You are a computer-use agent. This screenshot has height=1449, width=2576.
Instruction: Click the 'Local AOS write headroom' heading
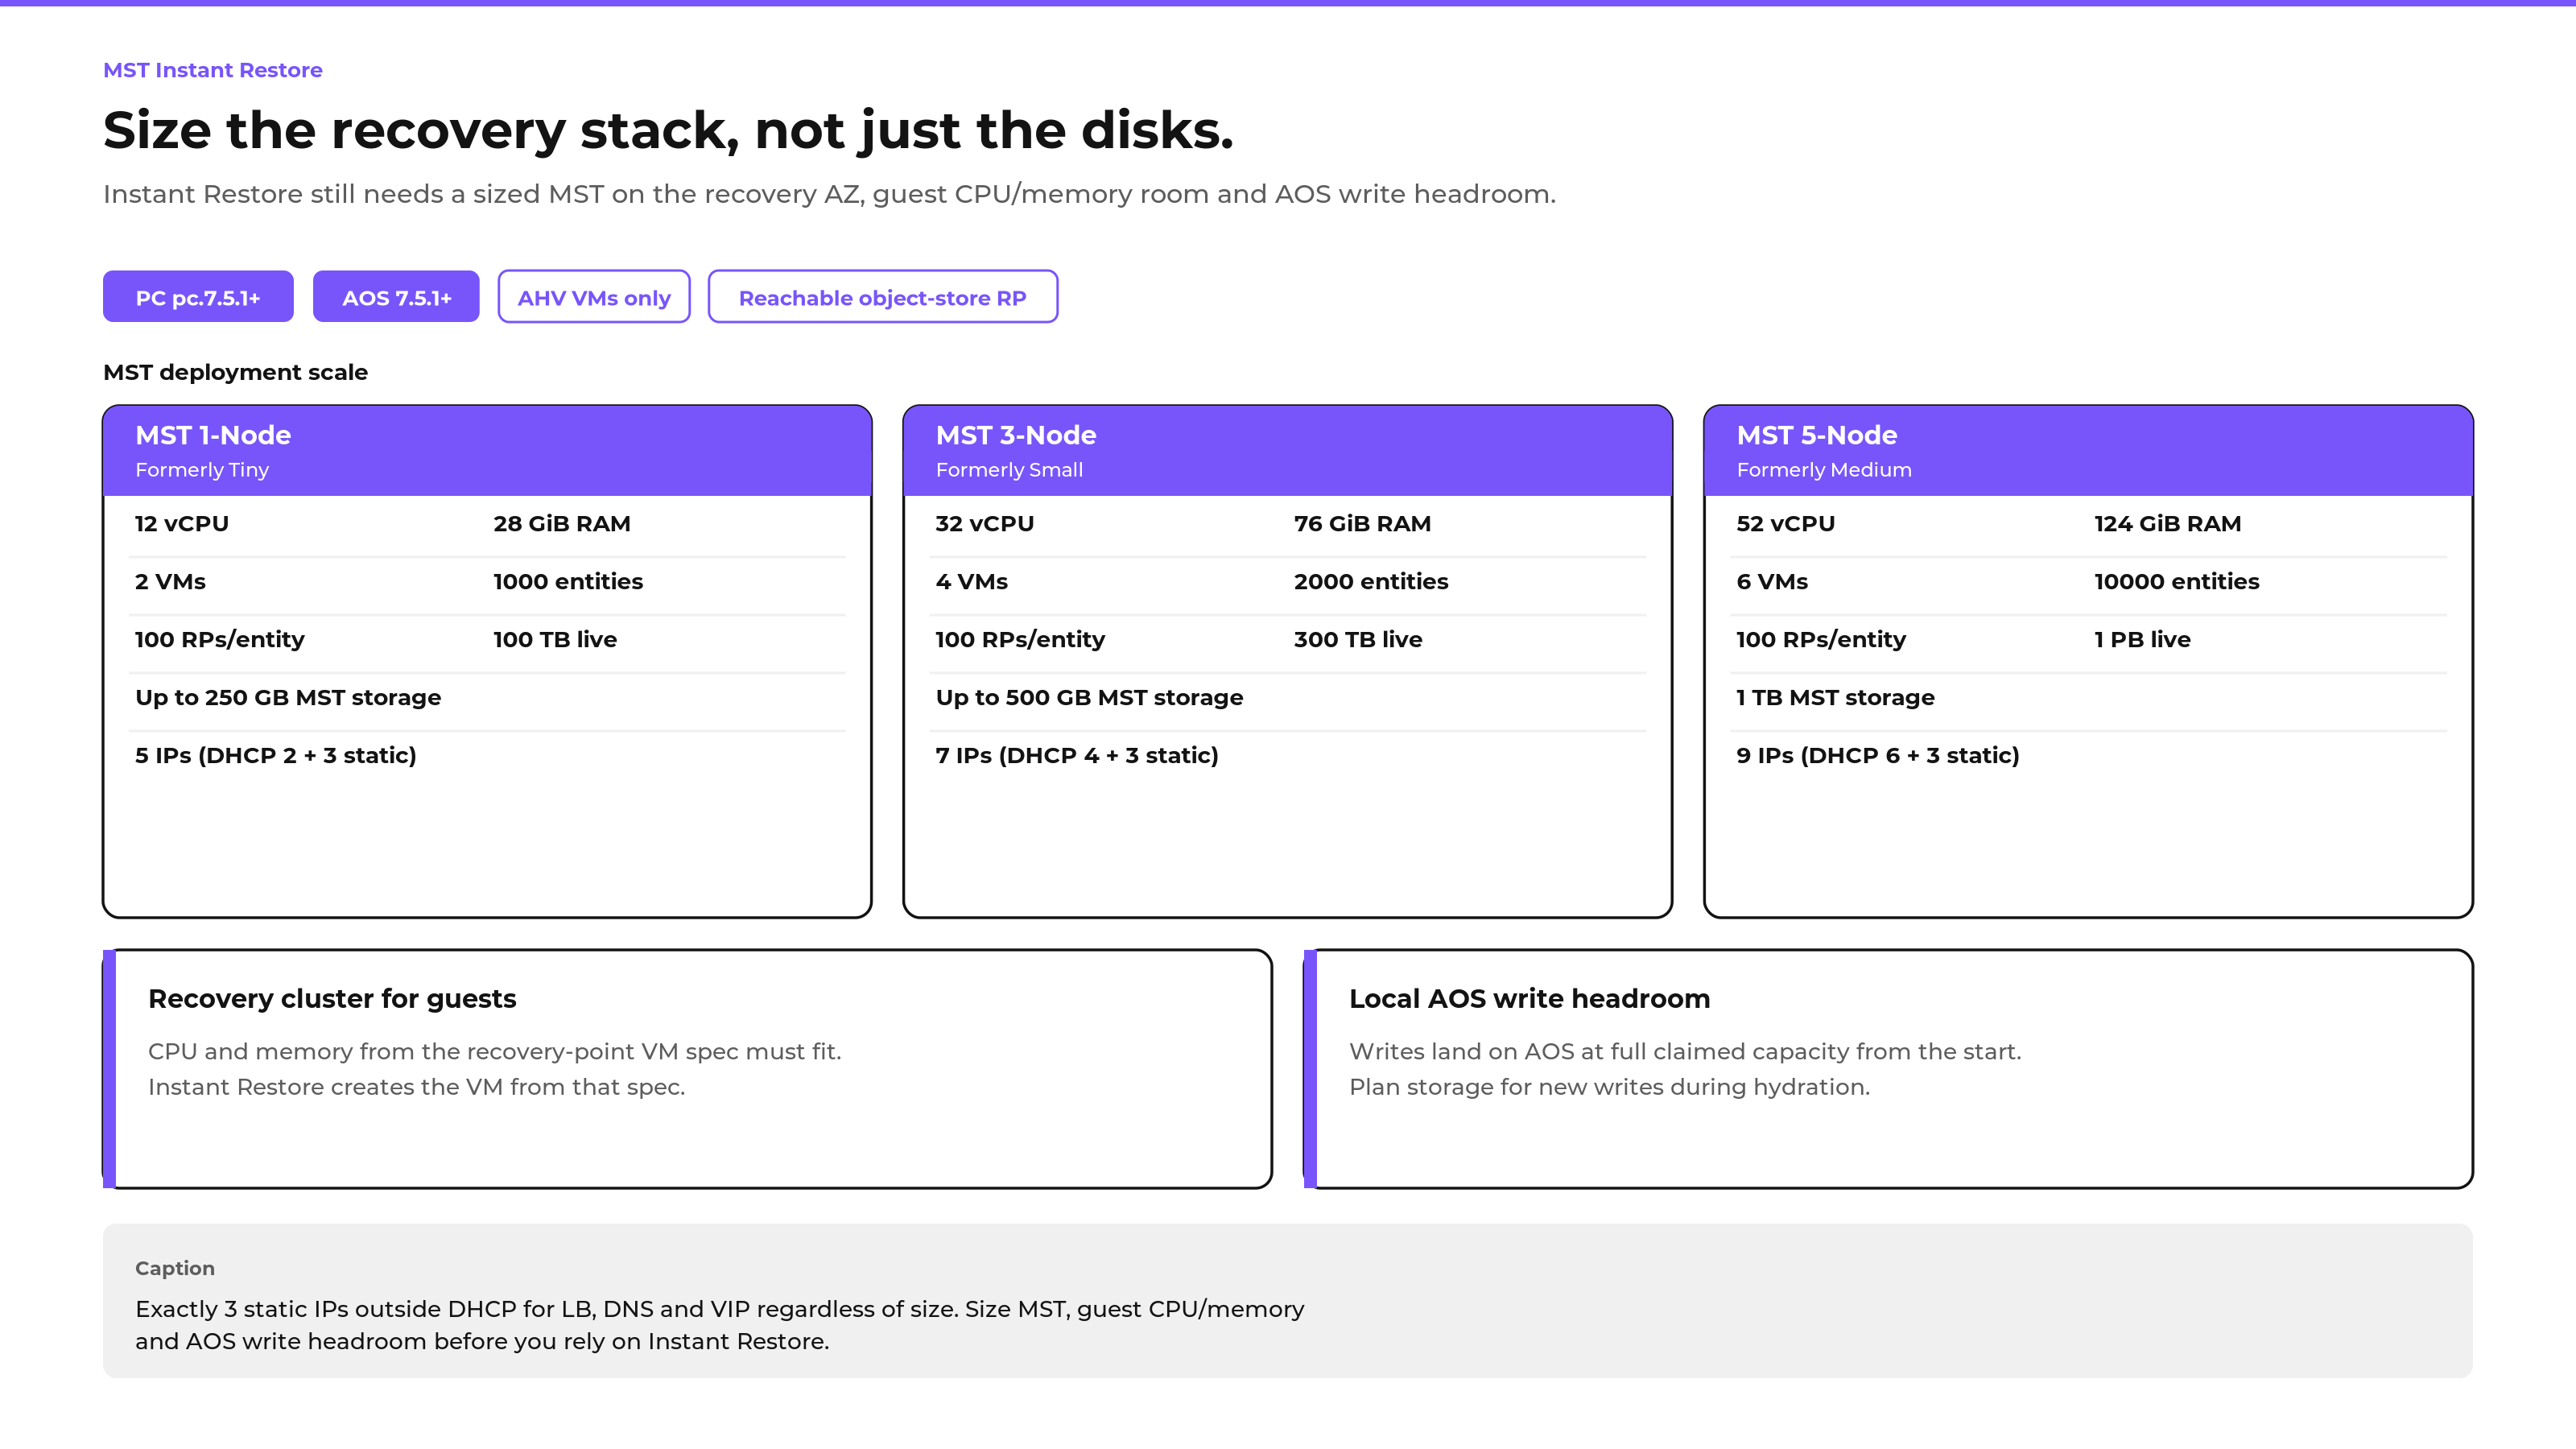click(1530, 999)
